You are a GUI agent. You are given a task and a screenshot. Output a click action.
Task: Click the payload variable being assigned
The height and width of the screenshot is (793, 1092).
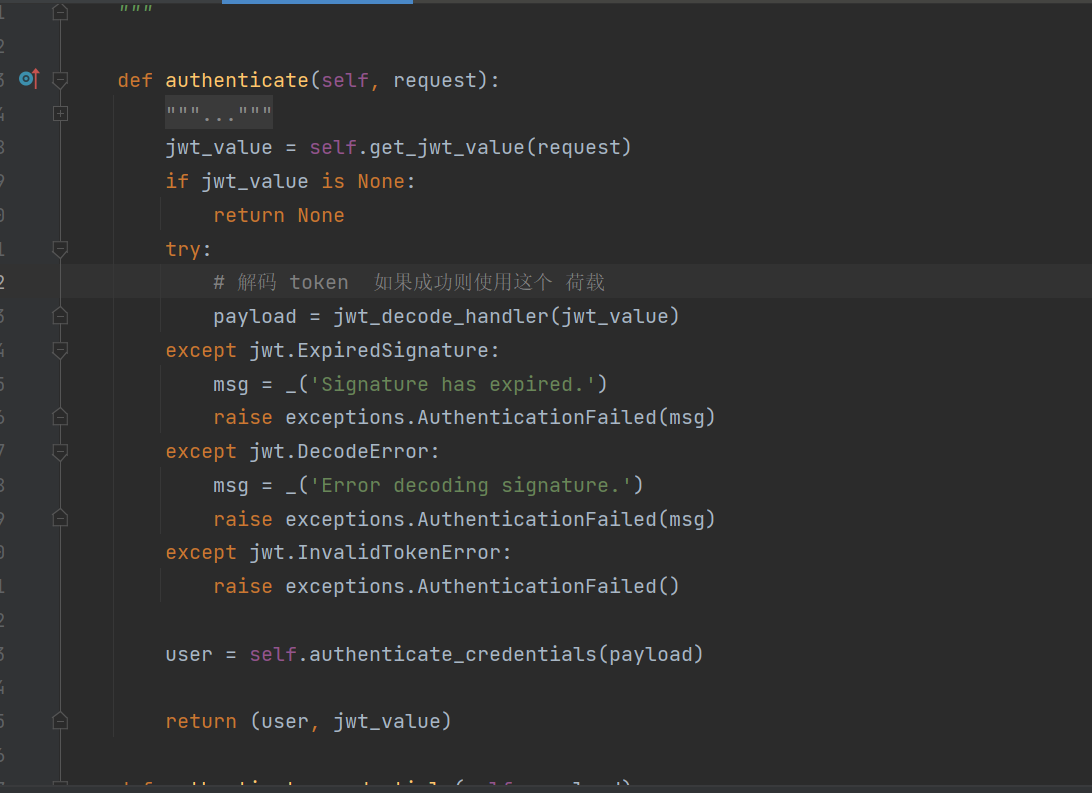(255, 316)
